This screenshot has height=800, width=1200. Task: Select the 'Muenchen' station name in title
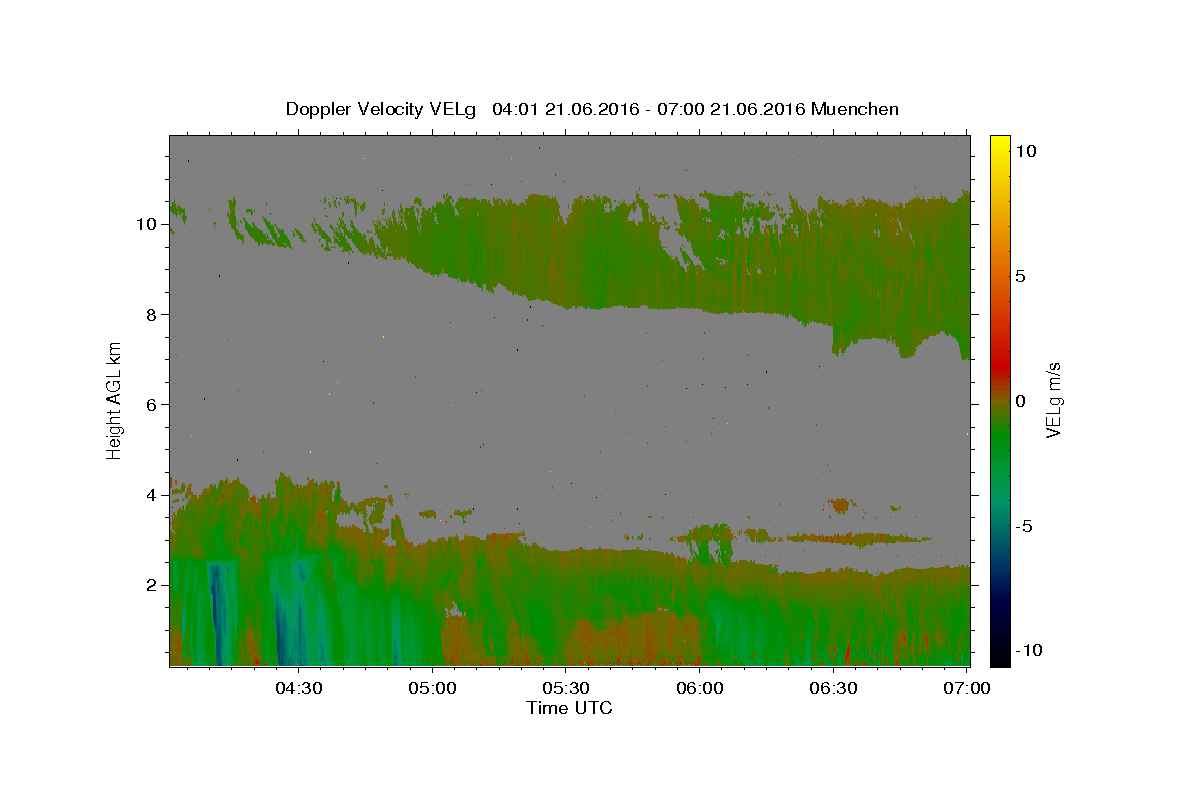855,109
